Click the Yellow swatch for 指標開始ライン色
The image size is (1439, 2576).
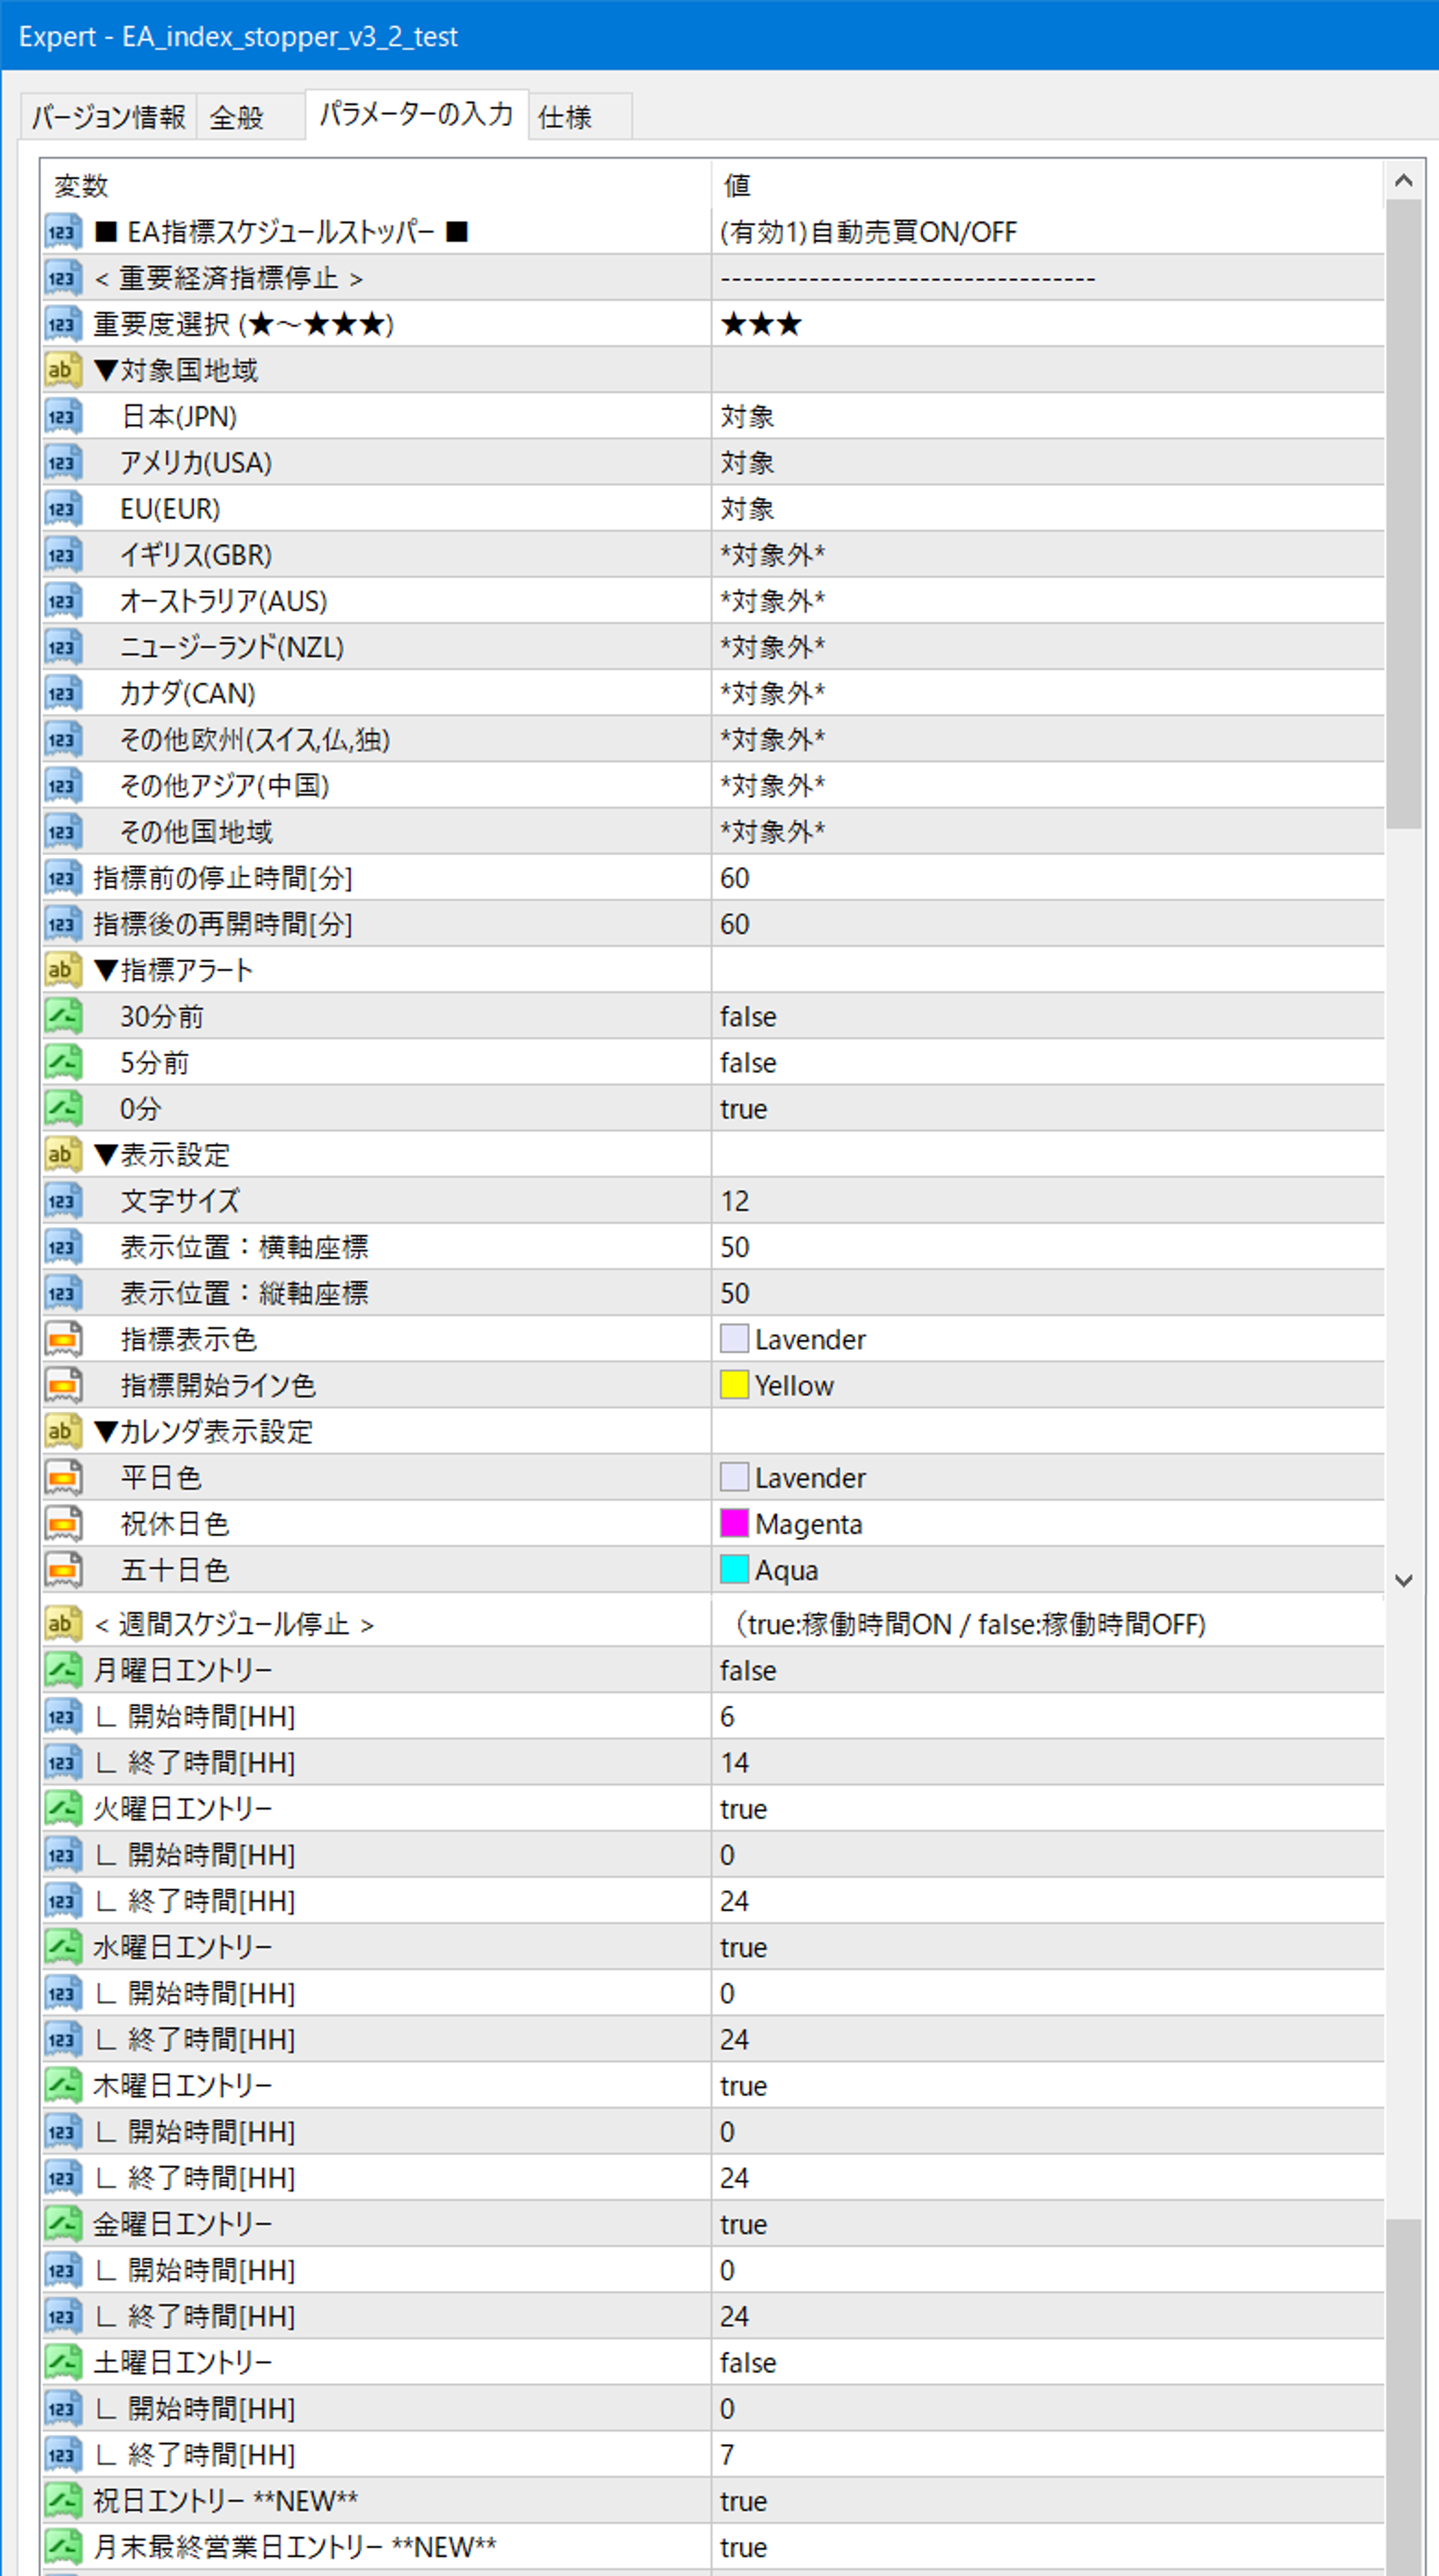[734, 1385]
